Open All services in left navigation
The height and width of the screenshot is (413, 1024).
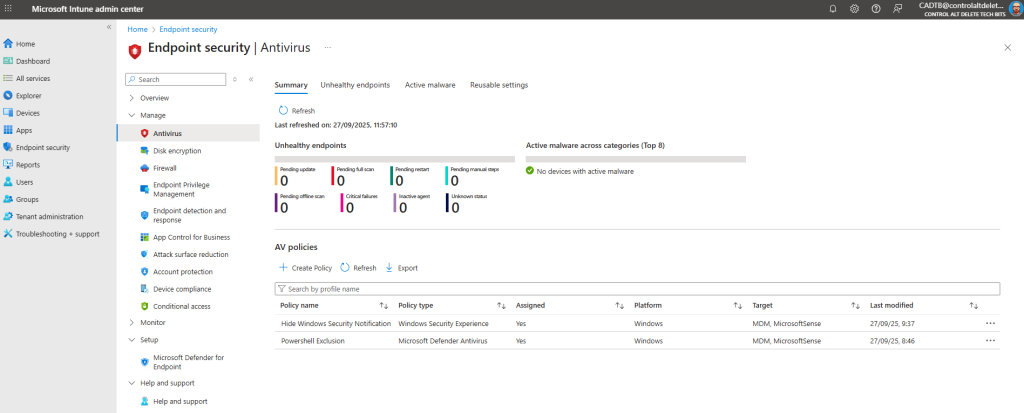[x=33, y=78]
